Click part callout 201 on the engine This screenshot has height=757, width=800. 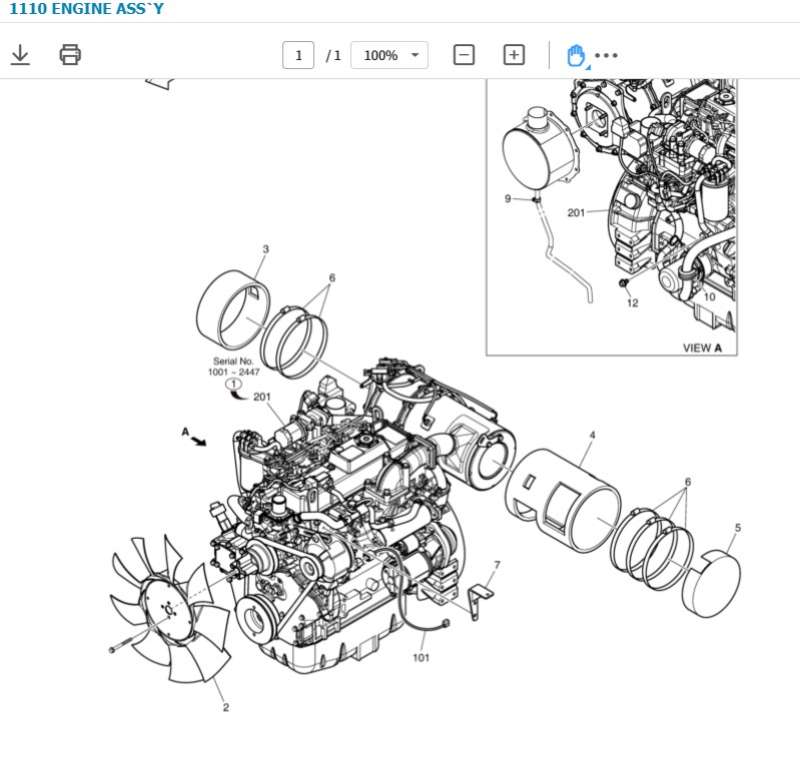pyautogui.click(x=263, y=396)
